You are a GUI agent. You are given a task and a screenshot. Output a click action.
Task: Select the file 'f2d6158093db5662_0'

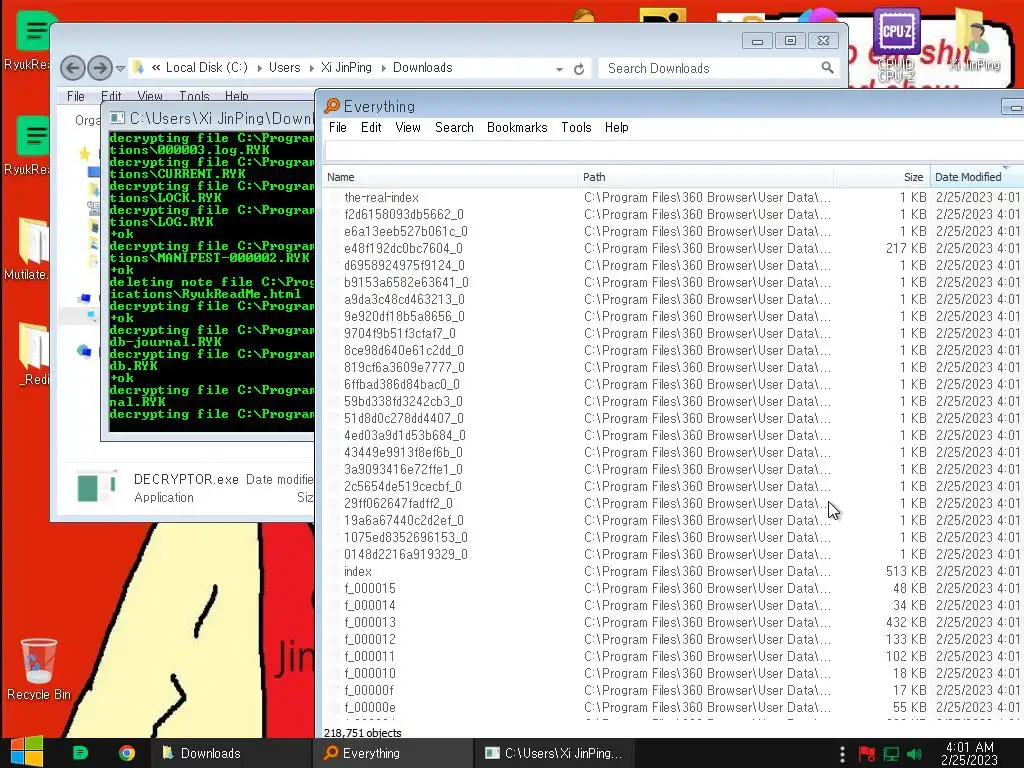coord(404,214)
